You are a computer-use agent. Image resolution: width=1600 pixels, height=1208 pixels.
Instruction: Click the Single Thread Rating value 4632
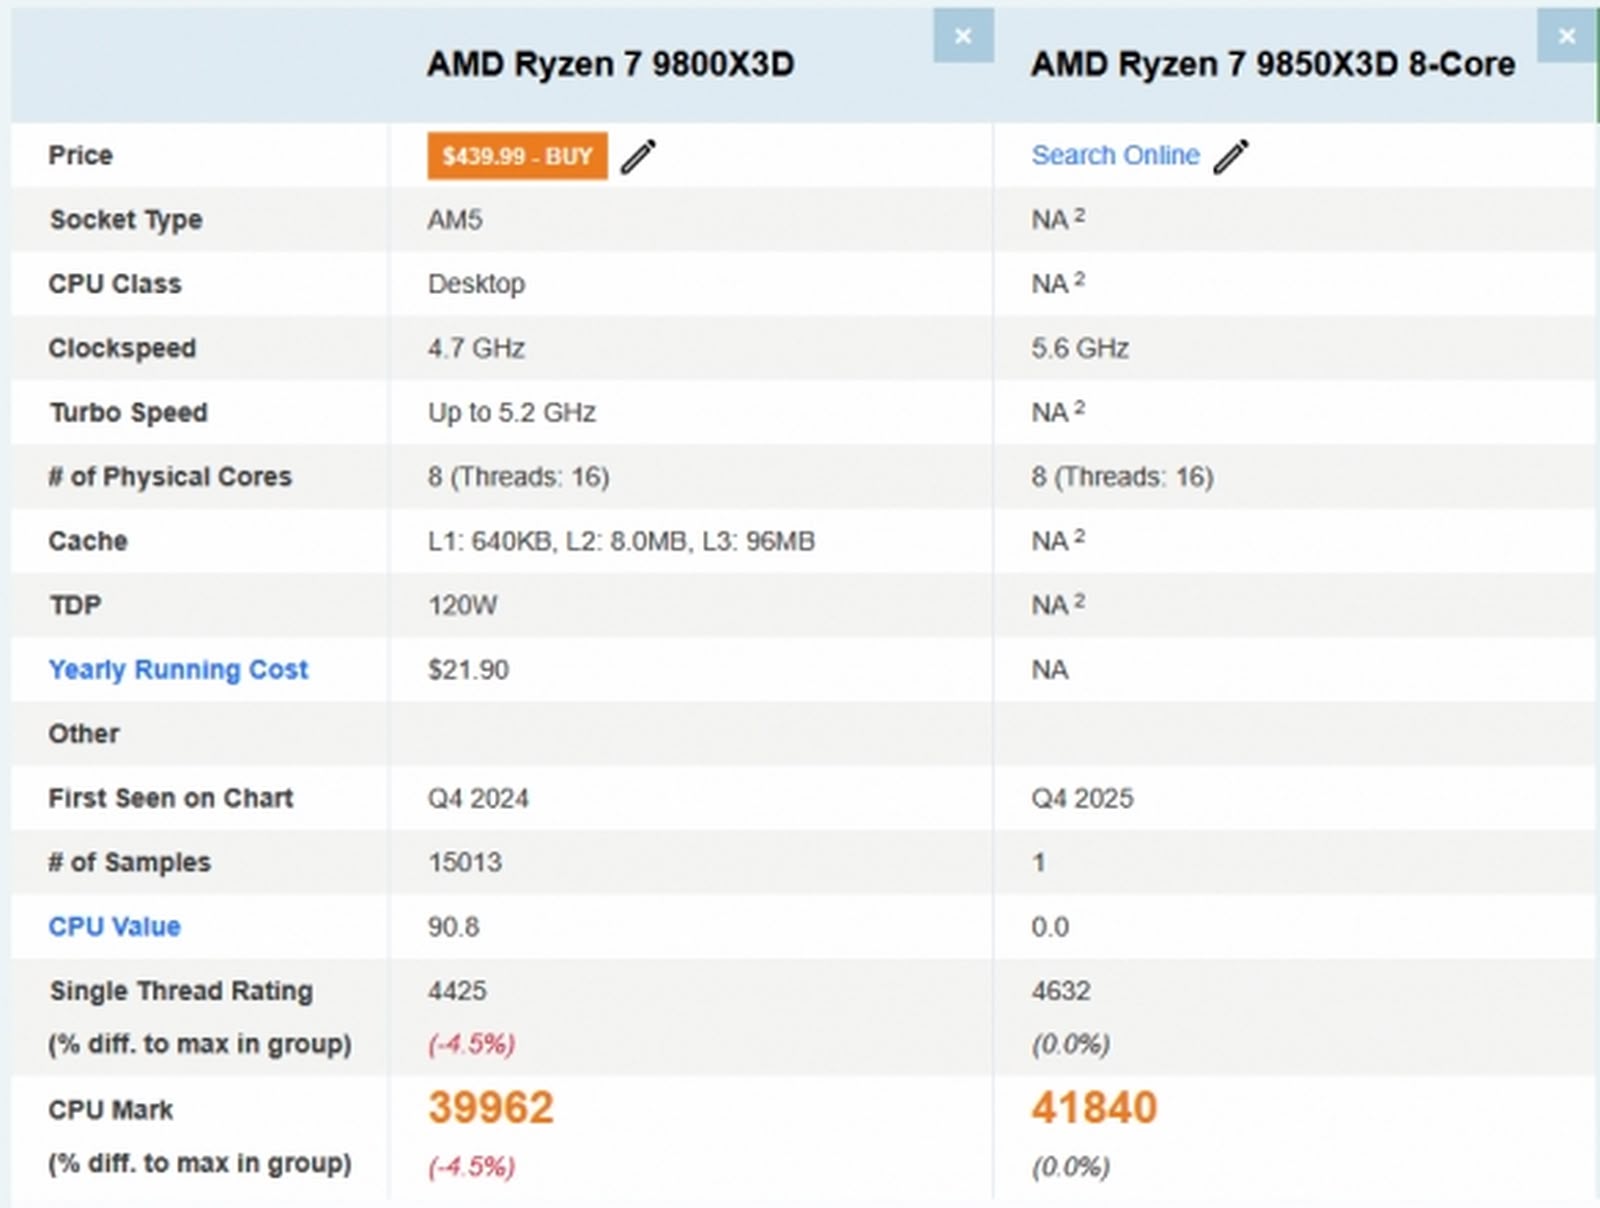coord(1059,991)
